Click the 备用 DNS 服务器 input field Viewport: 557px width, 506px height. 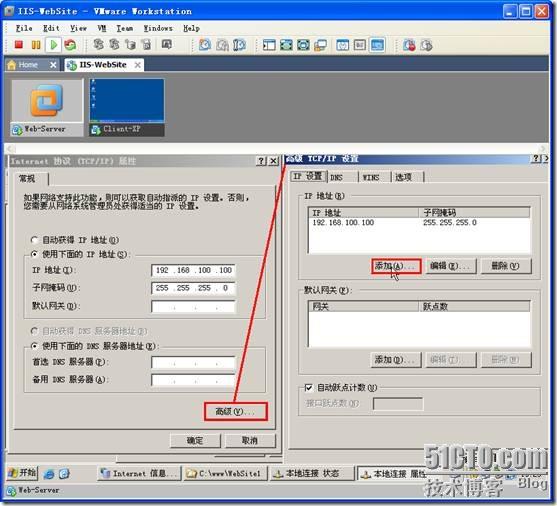(193, 380)
